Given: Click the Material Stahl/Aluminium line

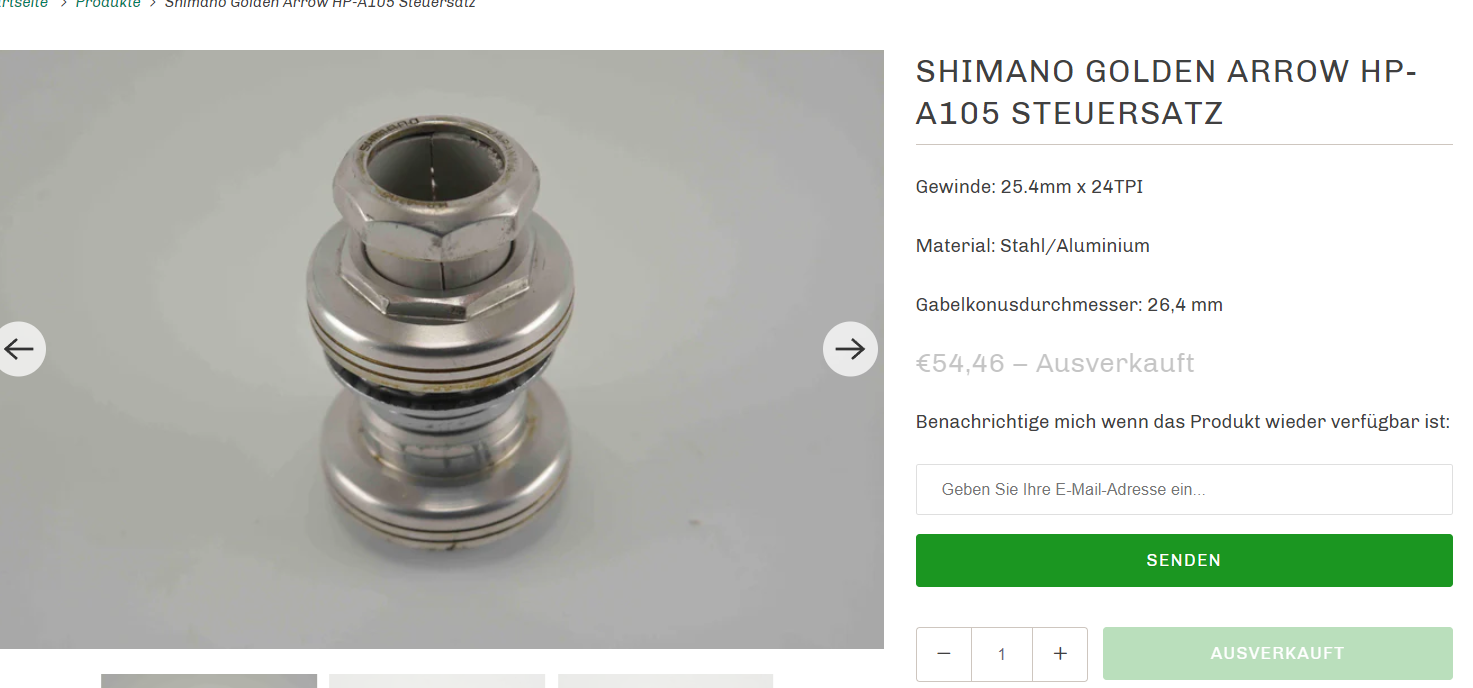Looking at the screenshot, I should (x=1033, y=246).
